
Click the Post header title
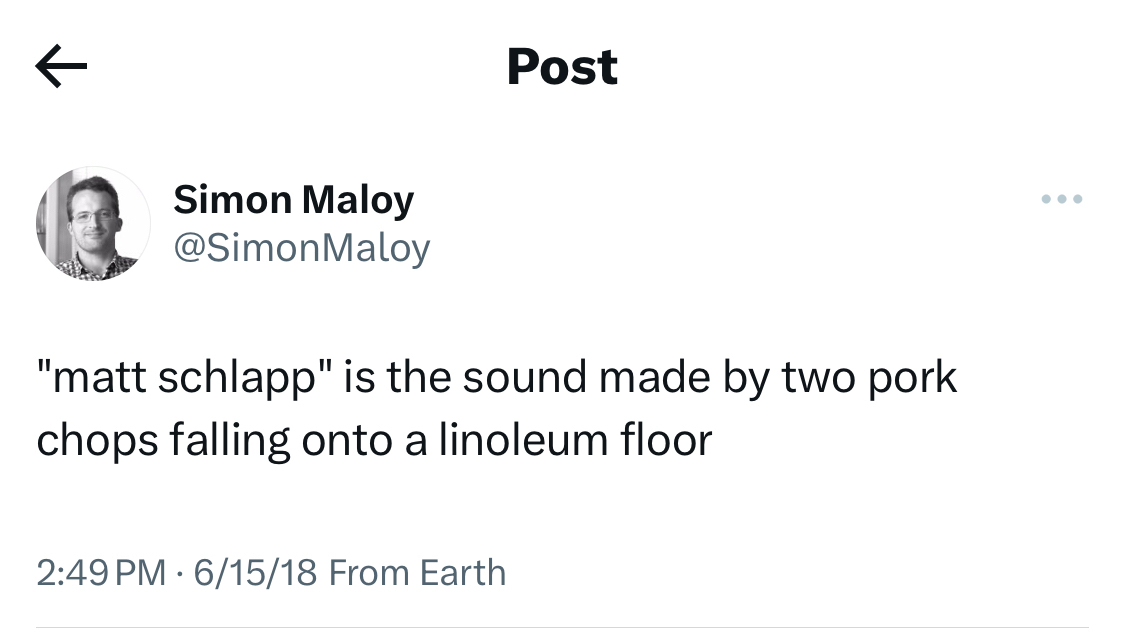[562, 67]
